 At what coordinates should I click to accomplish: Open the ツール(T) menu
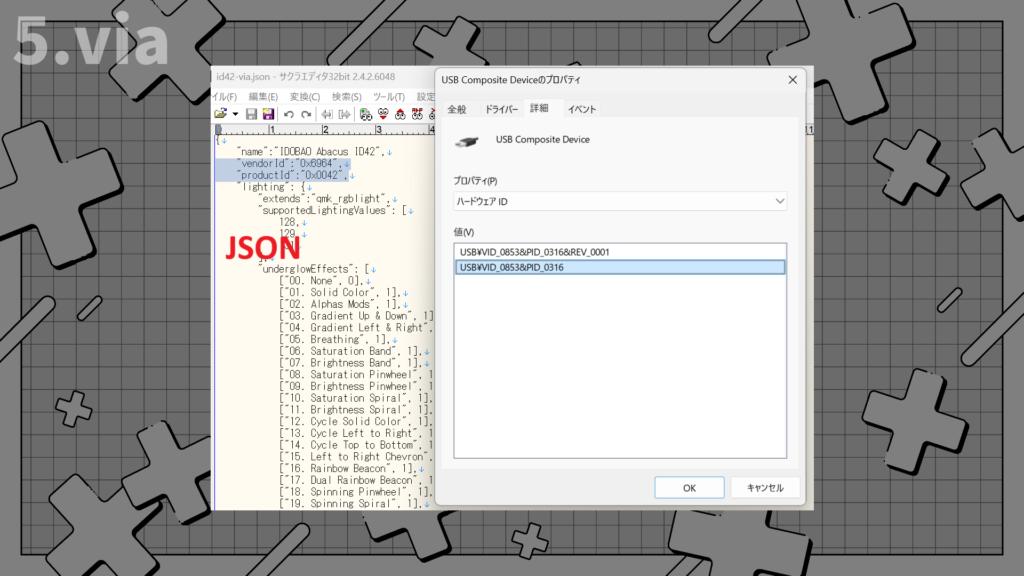coord(388,96)
